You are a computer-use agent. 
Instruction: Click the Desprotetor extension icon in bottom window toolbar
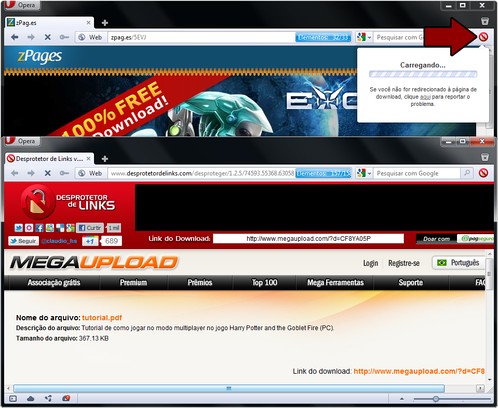click(483, 173)
